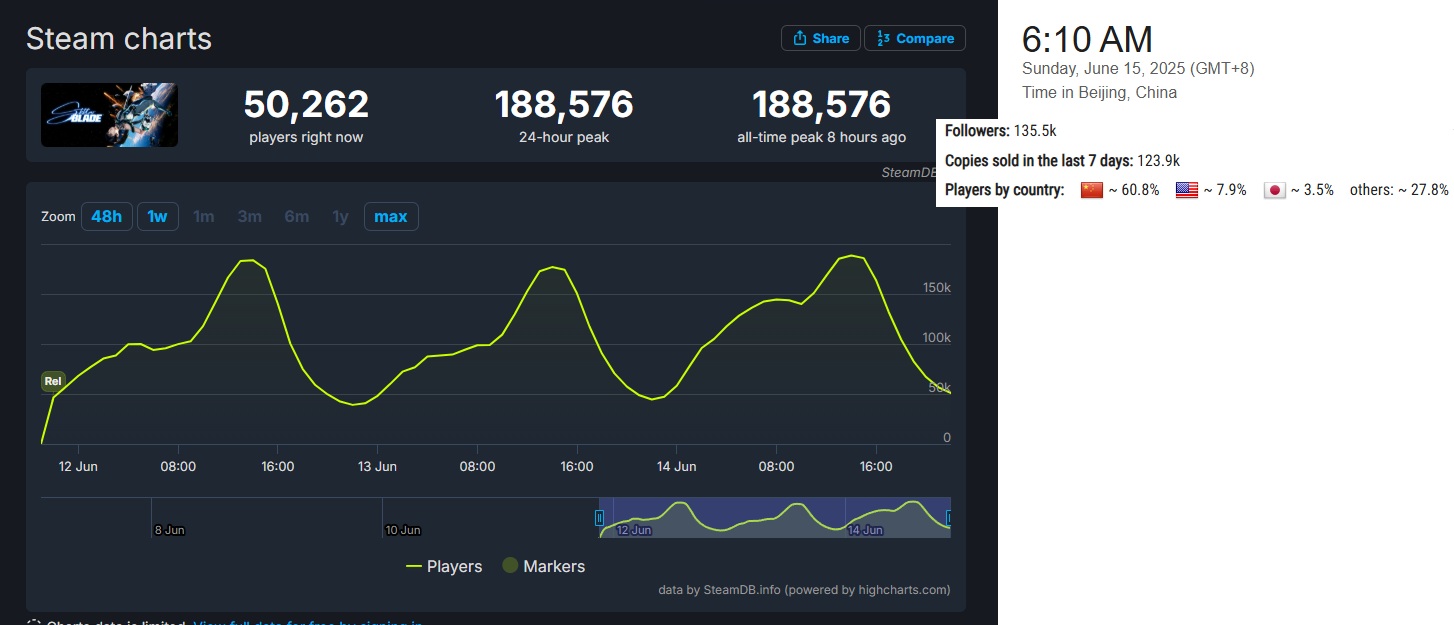Toggle the Markers series in legend

point(543,566)
